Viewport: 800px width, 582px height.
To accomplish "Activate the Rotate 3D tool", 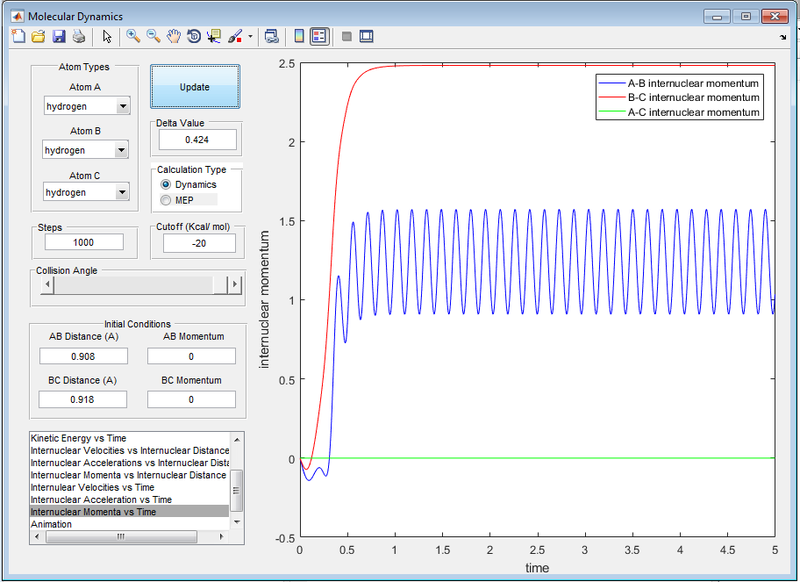I will [x=194, y=37].
